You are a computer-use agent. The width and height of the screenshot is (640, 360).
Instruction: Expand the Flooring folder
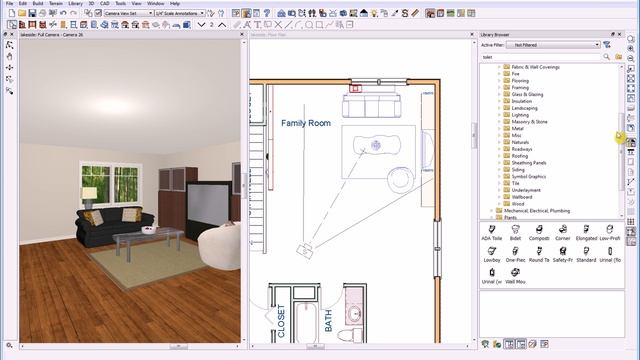[x=499, y=81]
